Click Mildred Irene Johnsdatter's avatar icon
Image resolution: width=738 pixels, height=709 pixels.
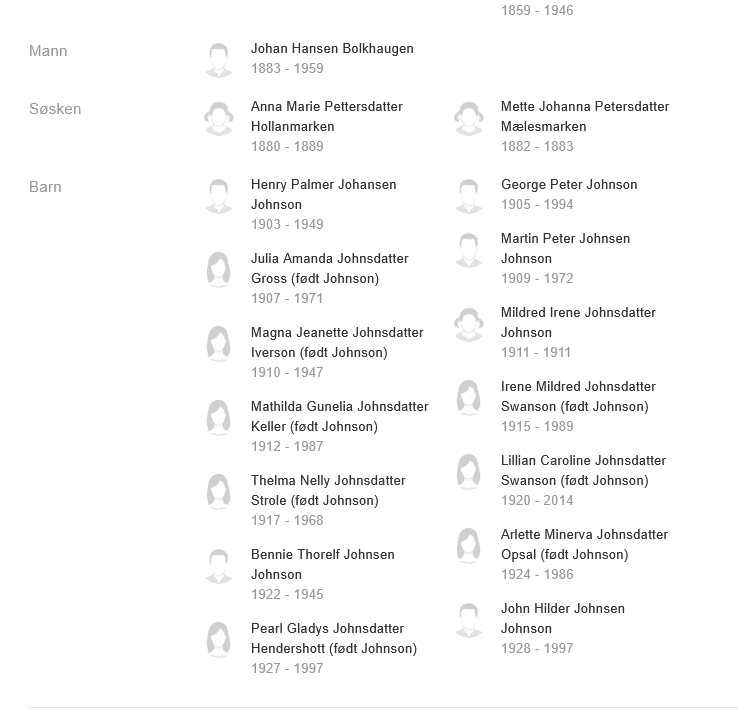pyautogui.click(x=469, y=323)
